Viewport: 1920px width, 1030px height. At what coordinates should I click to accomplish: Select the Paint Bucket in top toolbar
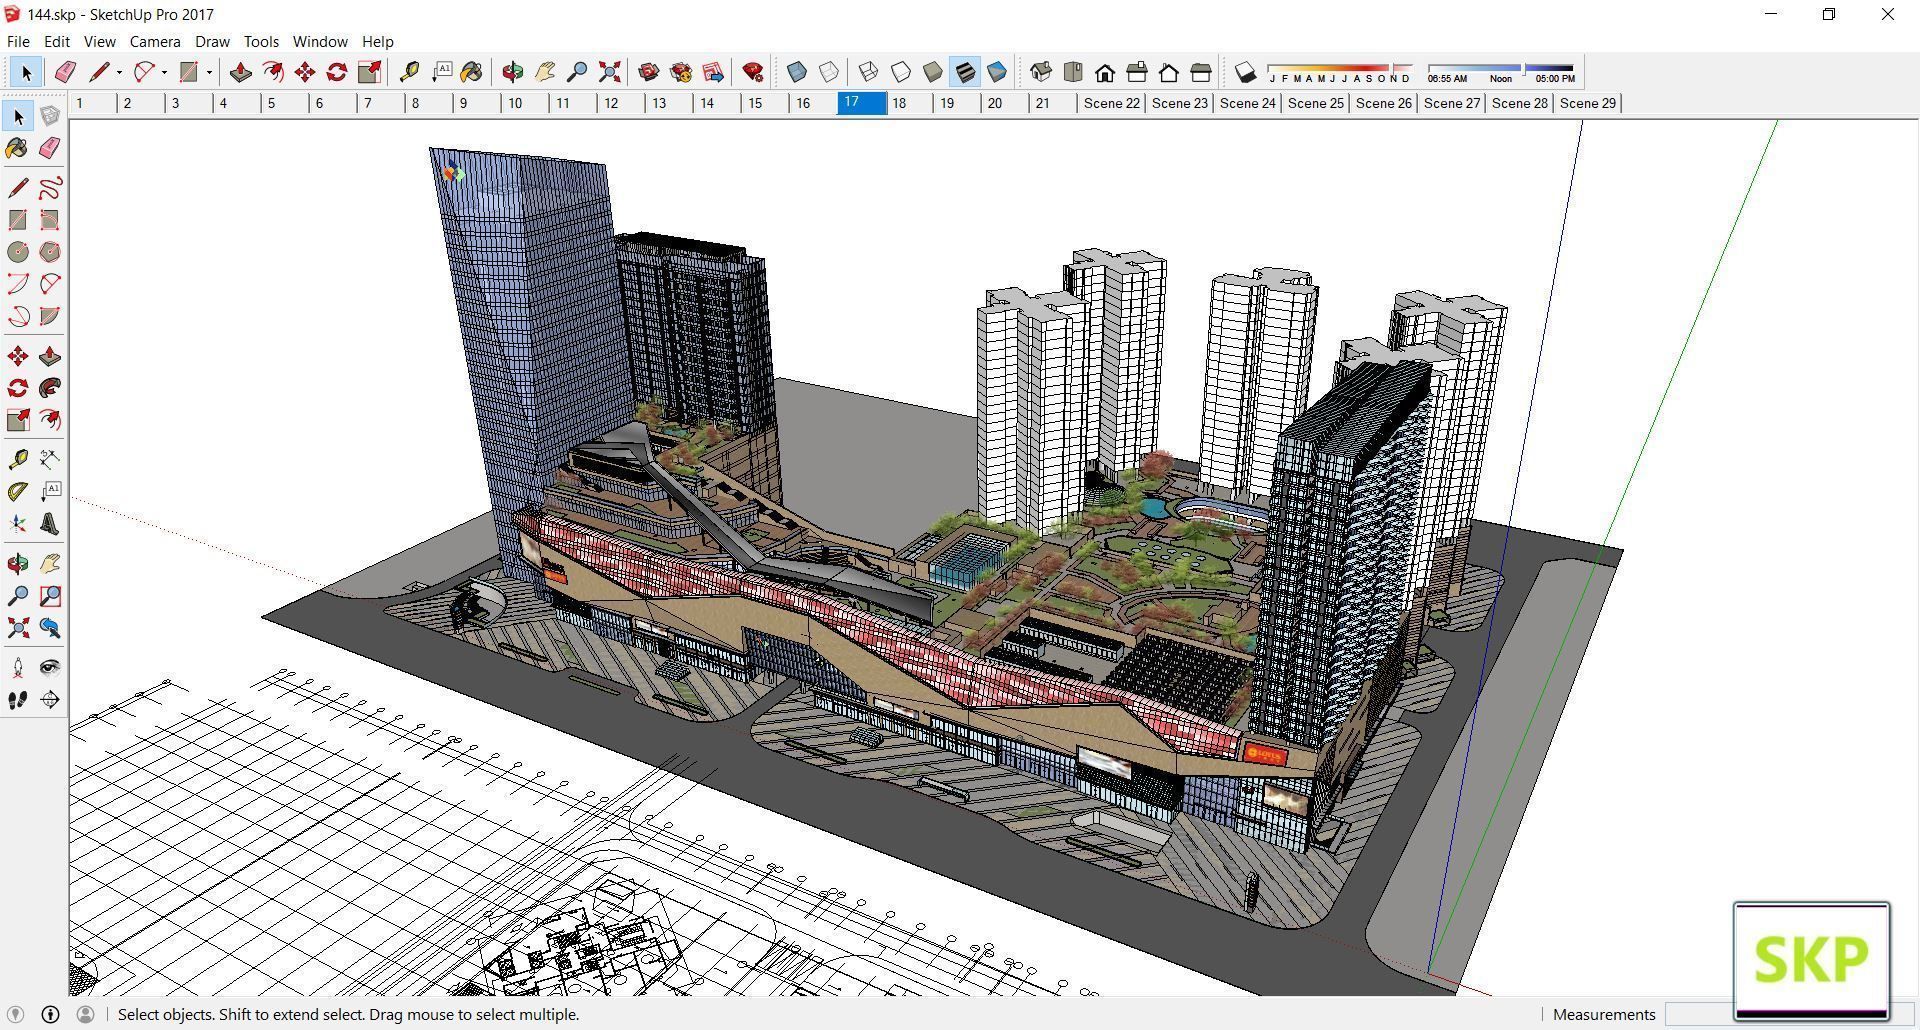(x=472, y=72)
